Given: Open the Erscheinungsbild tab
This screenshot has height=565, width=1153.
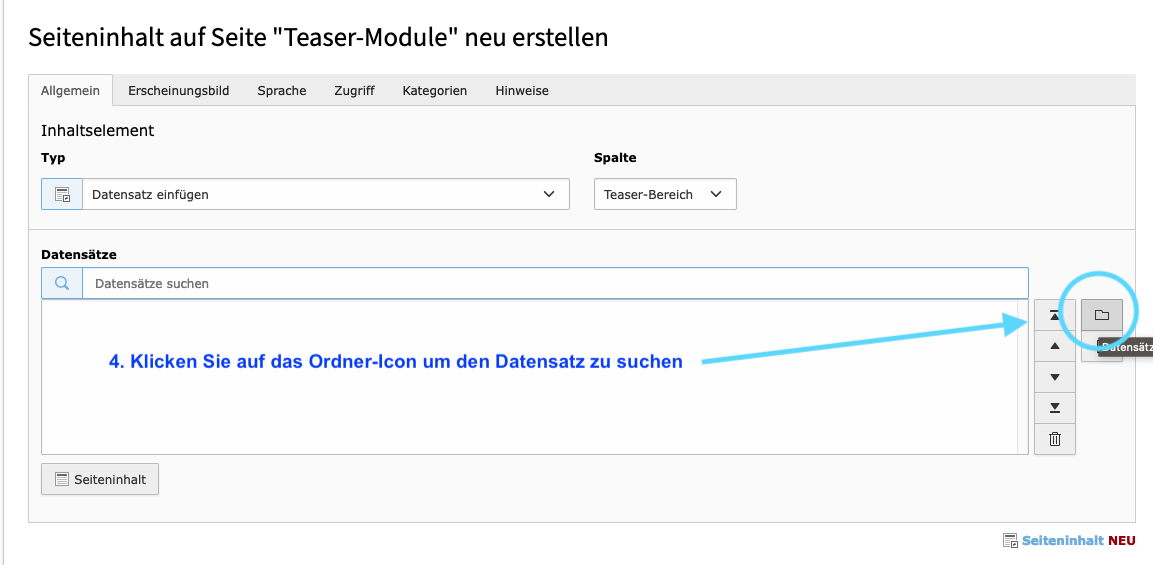Looking at the screenshot, I should [178, 90].
